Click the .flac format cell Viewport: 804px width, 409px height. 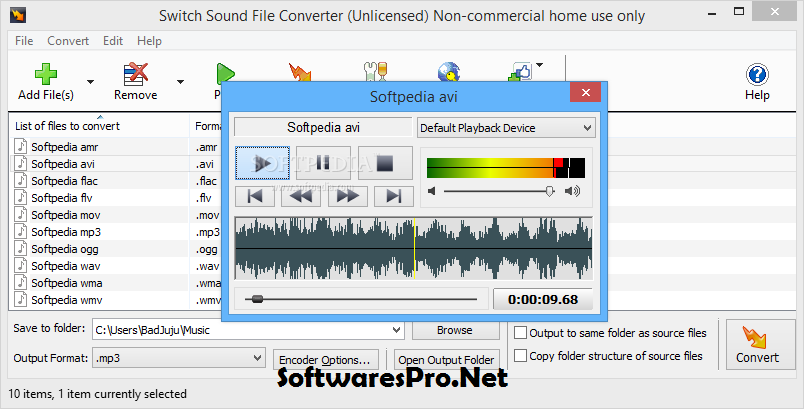coord(207,181)
